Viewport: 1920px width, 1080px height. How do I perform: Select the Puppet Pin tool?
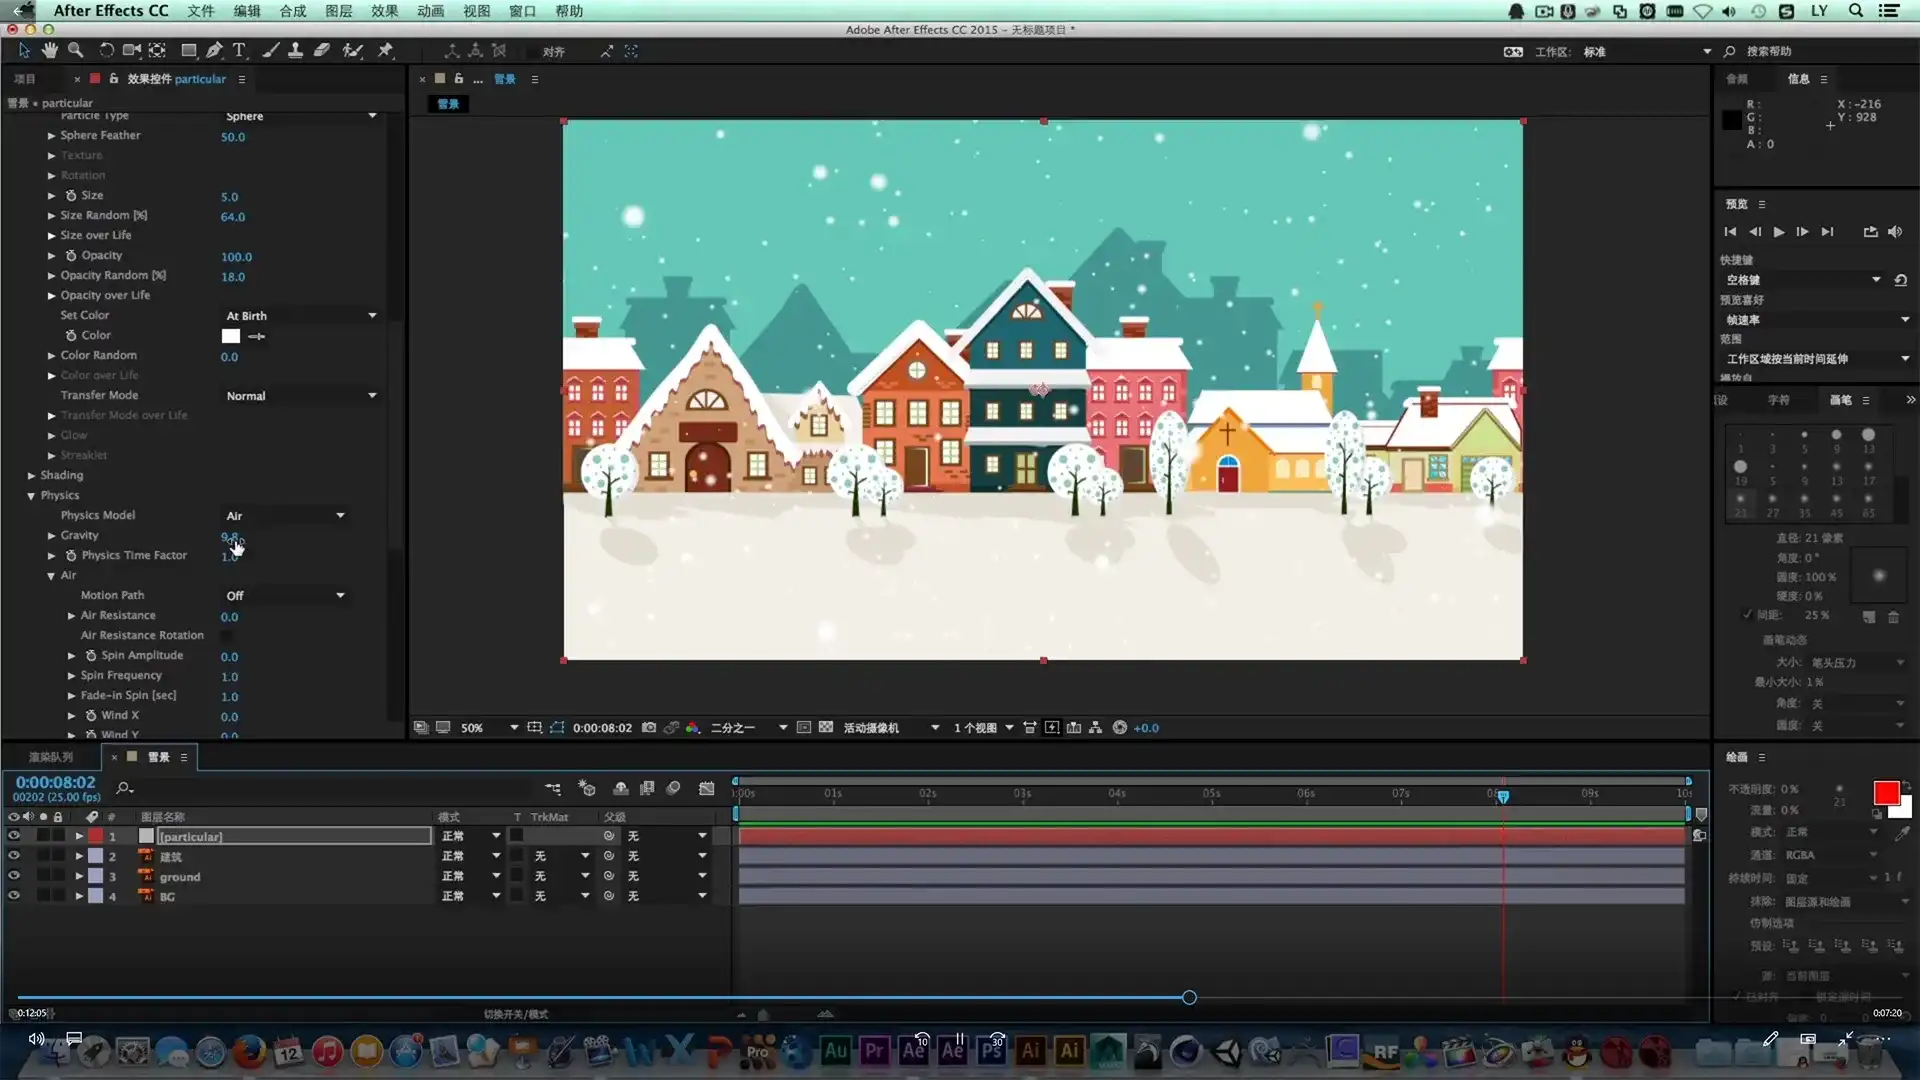point(385,50)
